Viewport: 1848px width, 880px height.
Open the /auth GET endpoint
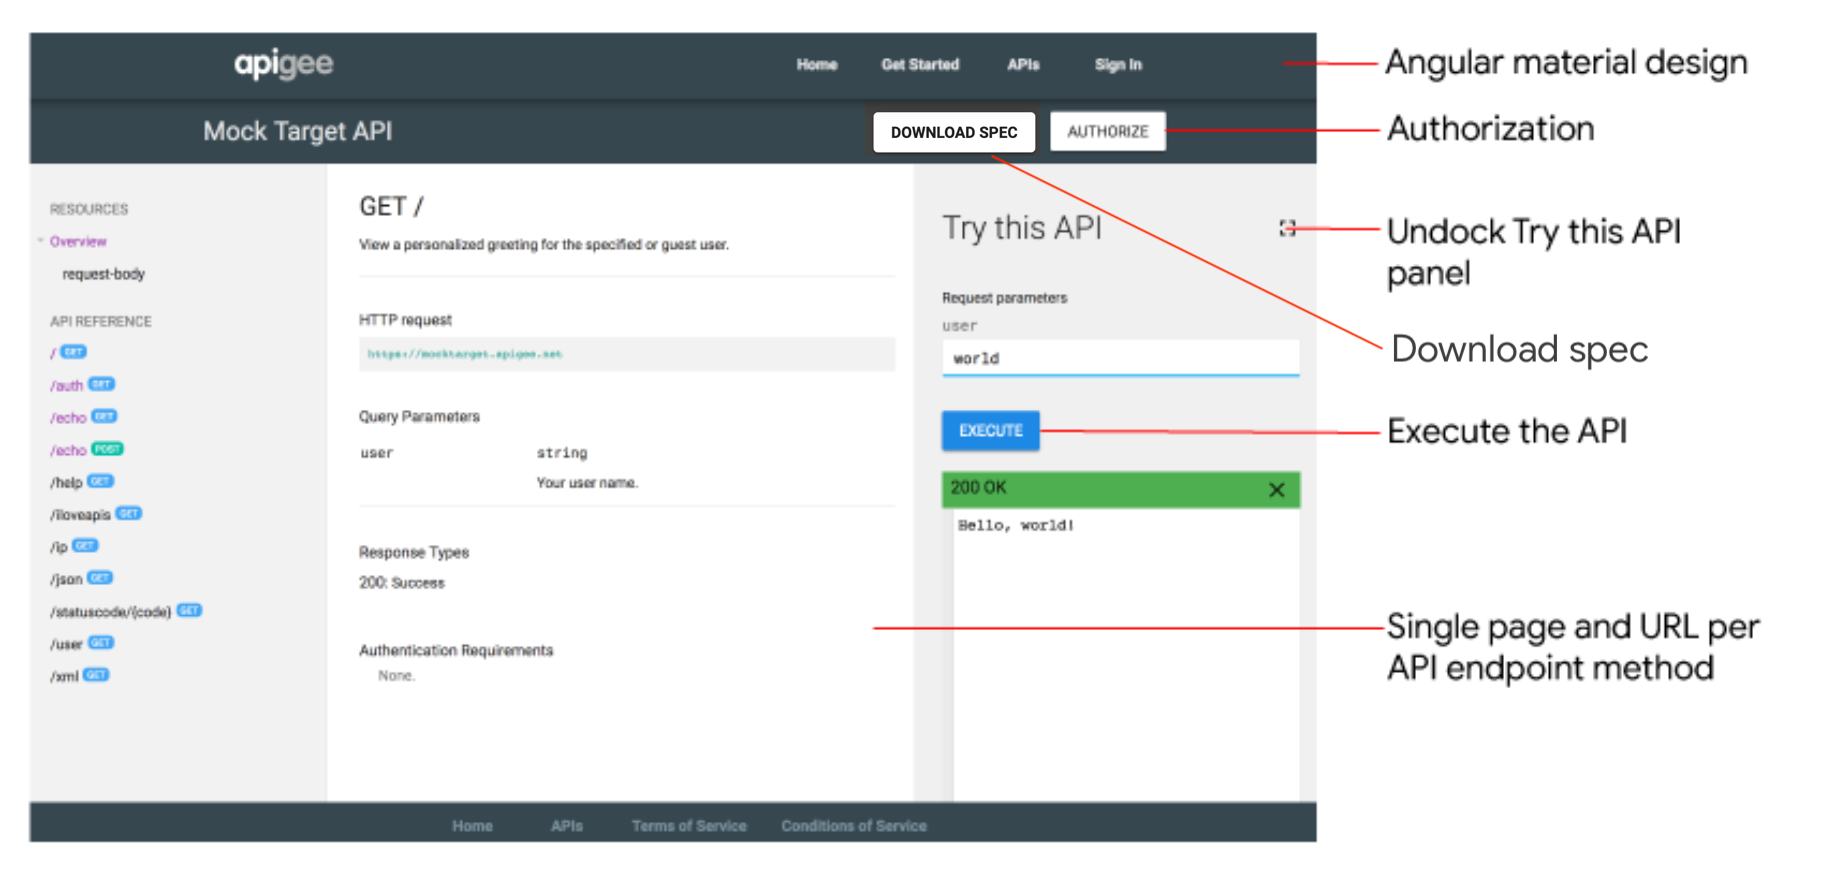pyautogui.click(x=67, y=385)
